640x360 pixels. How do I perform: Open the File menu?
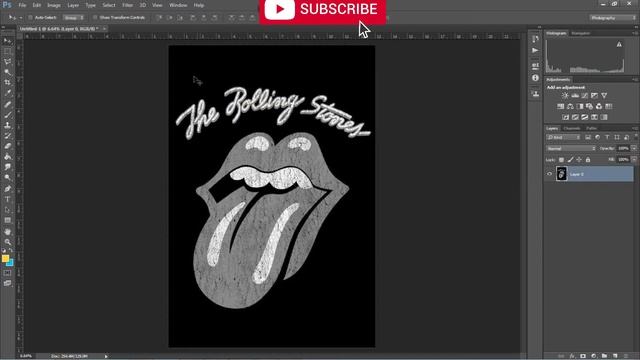(22, 5)
